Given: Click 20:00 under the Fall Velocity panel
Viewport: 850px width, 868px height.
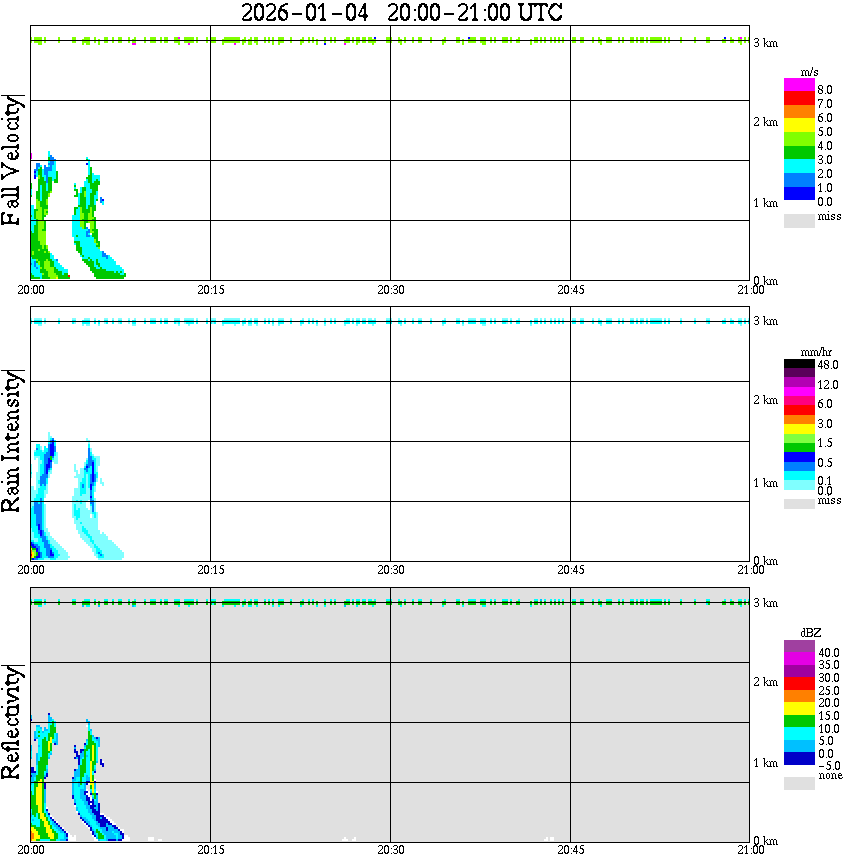Looking at the screenshot, I should [31, 290].
